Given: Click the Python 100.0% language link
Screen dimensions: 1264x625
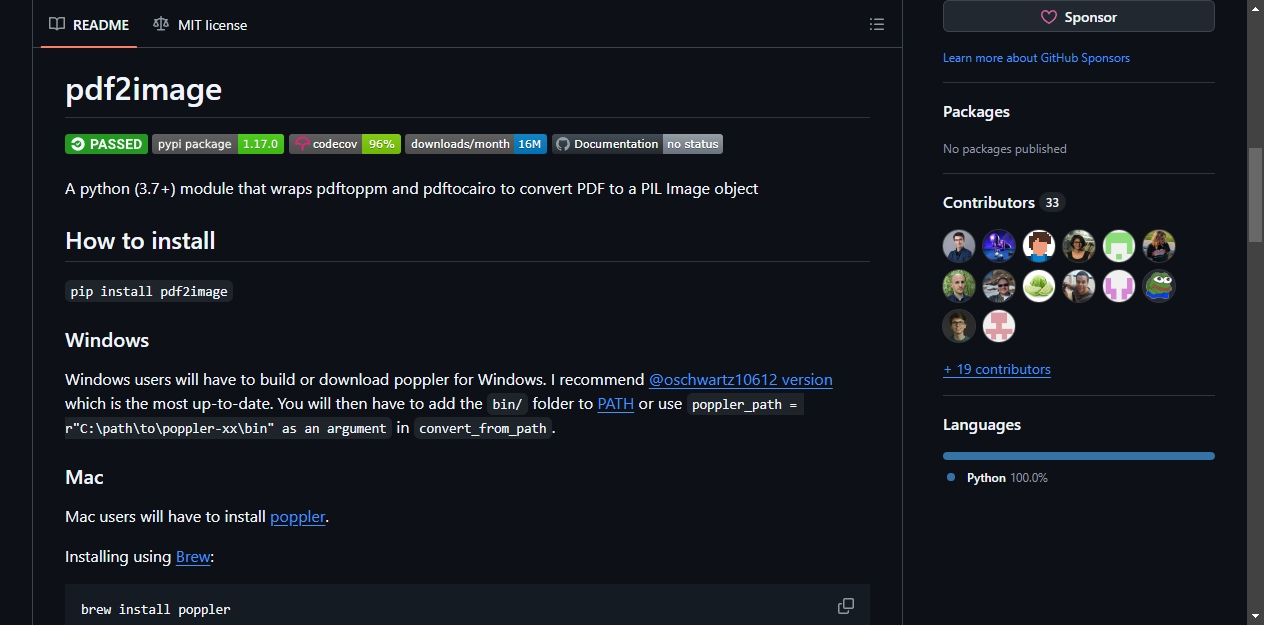Looking at the screenshot, I should click(1007, 478).
